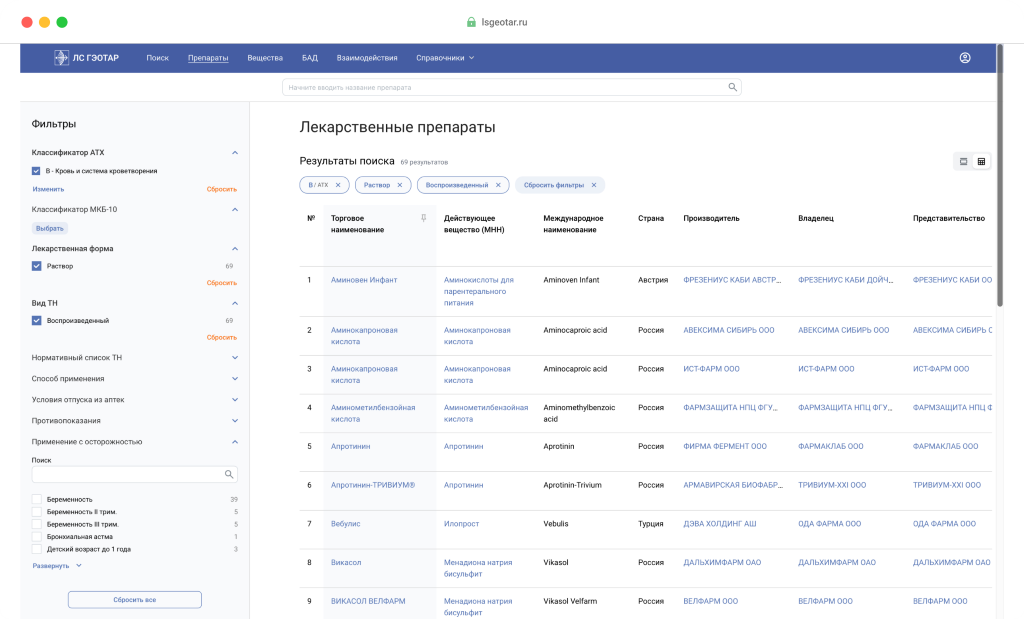Click the lock icon beside lsgeotar.ru
Viewport: 1024px width, 619px height.
[x=471, y=22]
